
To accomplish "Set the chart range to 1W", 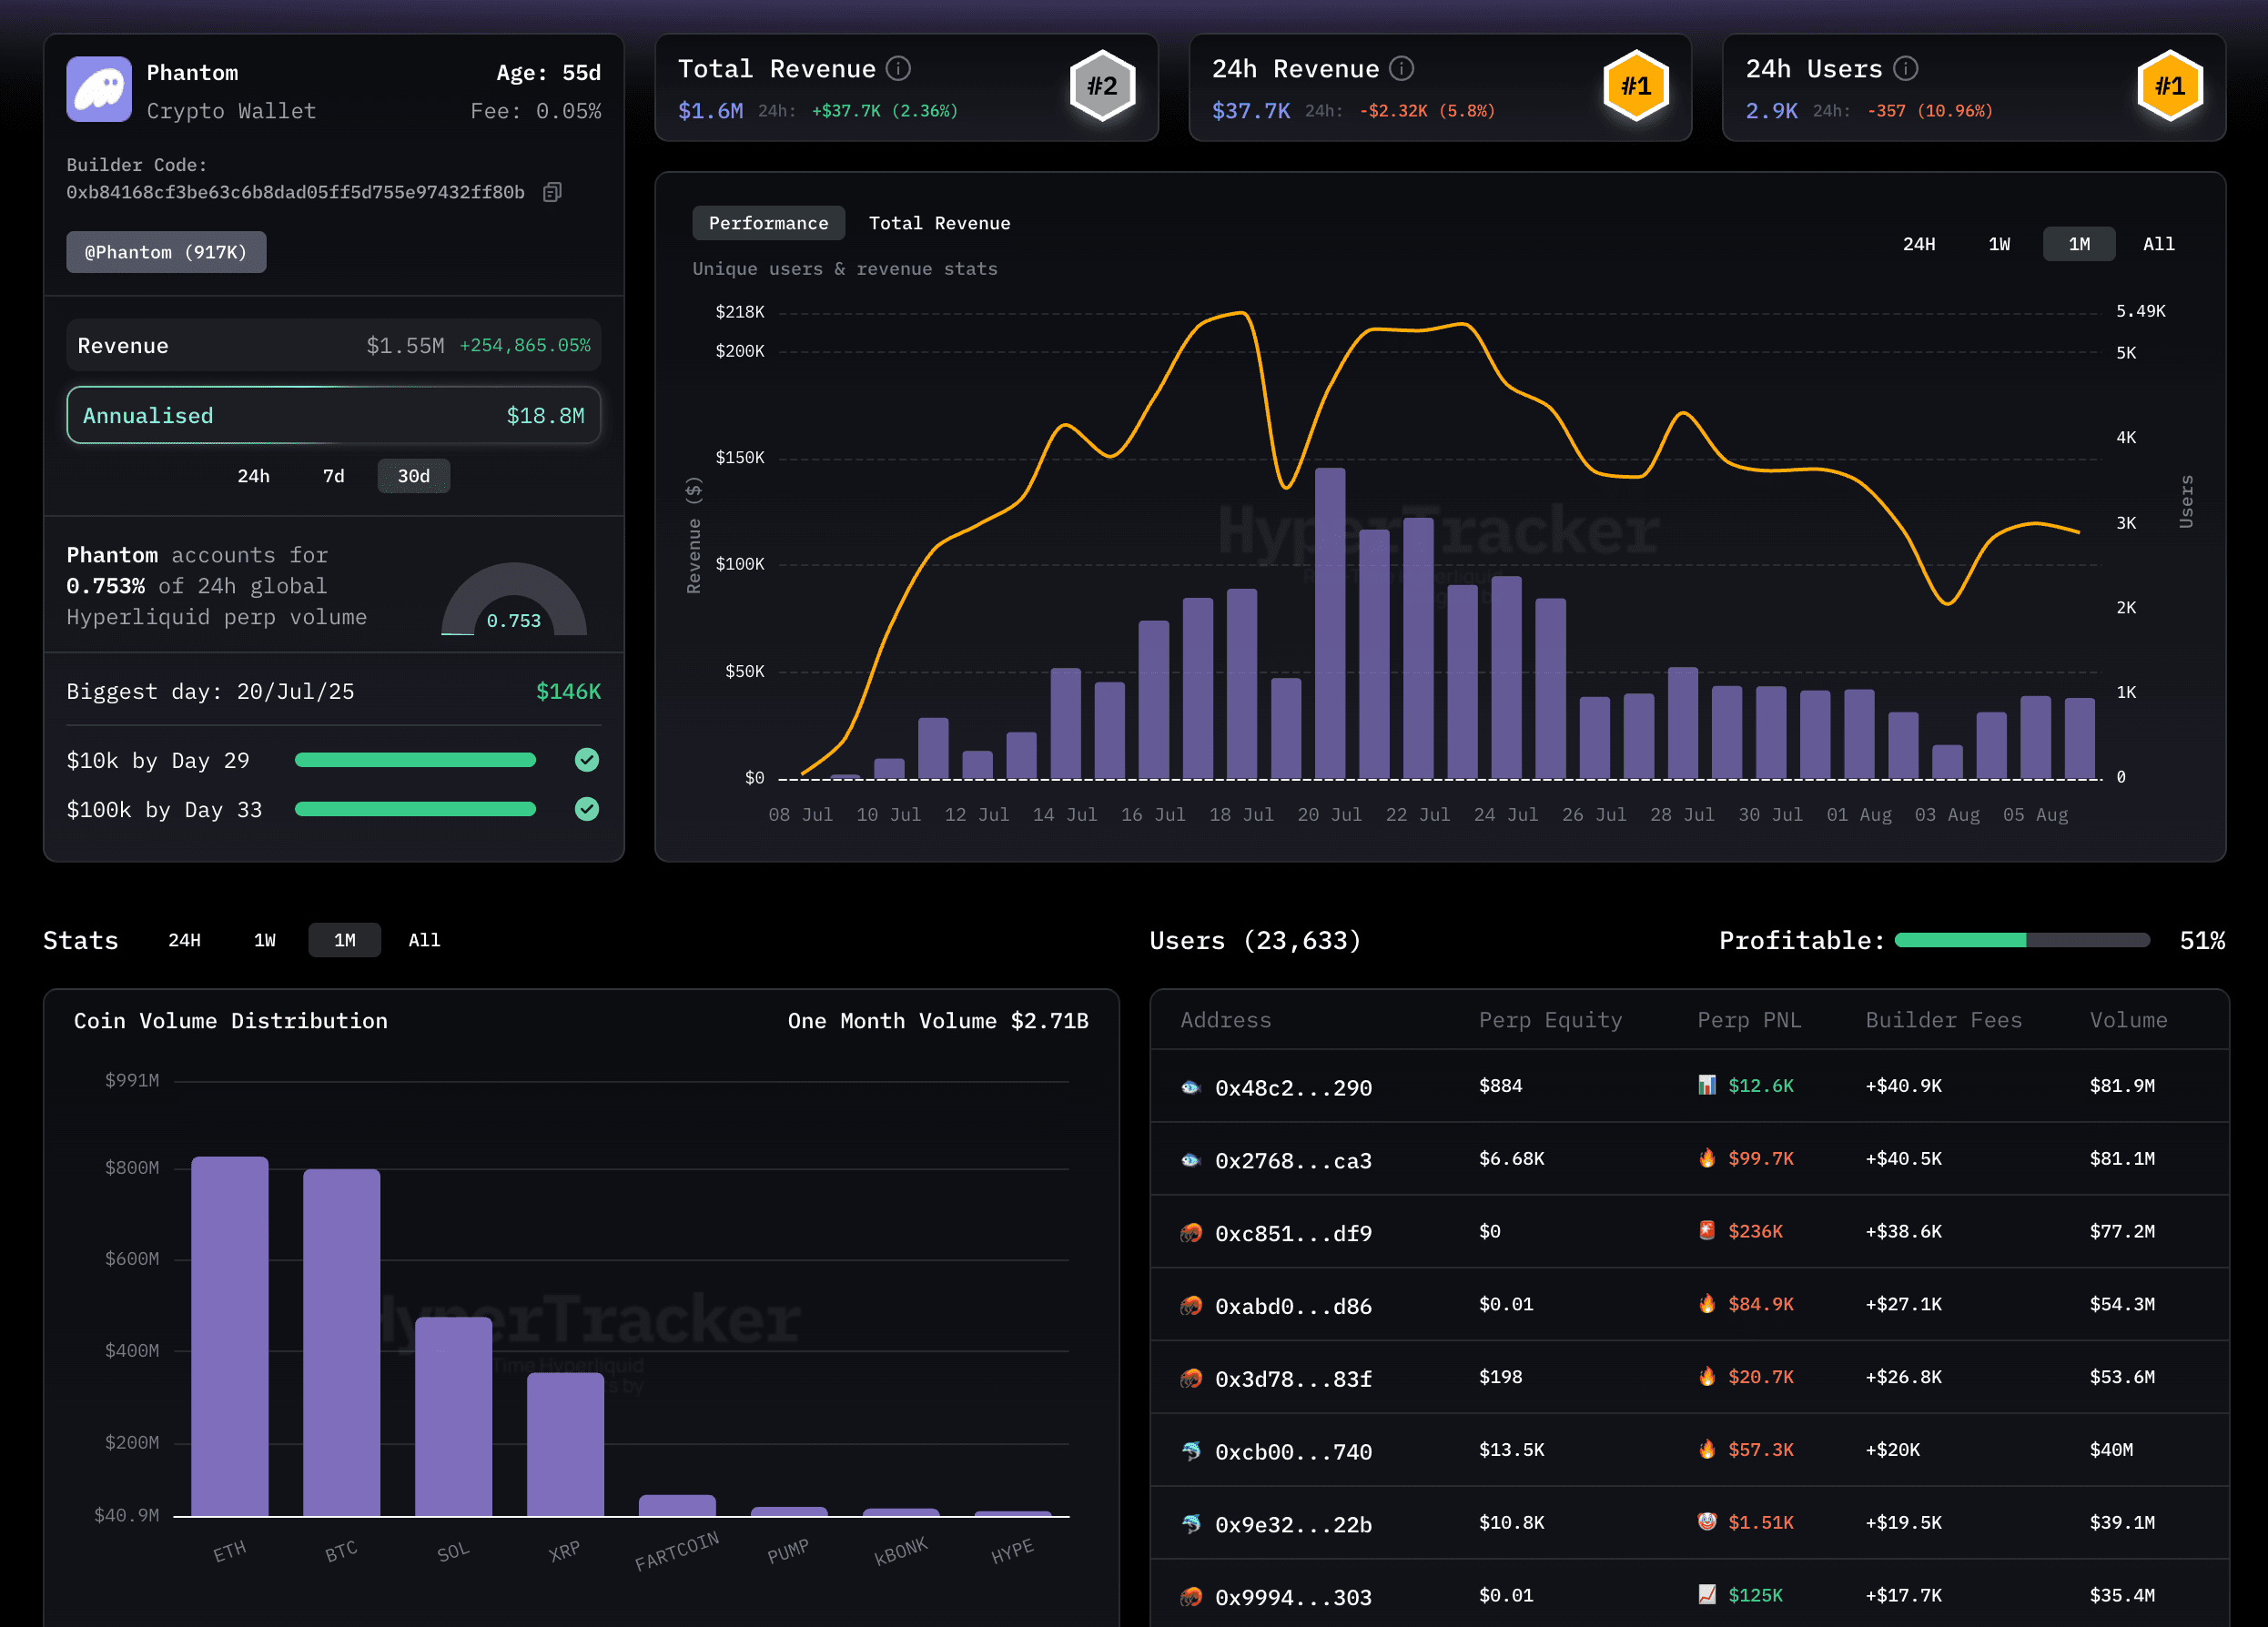I will point(1998,244).
